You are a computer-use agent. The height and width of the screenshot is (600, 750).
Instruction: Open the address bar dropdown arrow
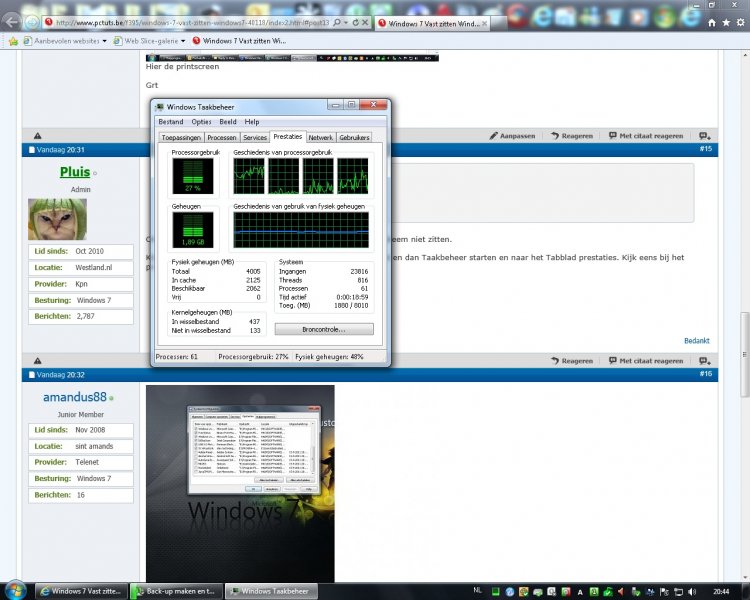[346, 22]
